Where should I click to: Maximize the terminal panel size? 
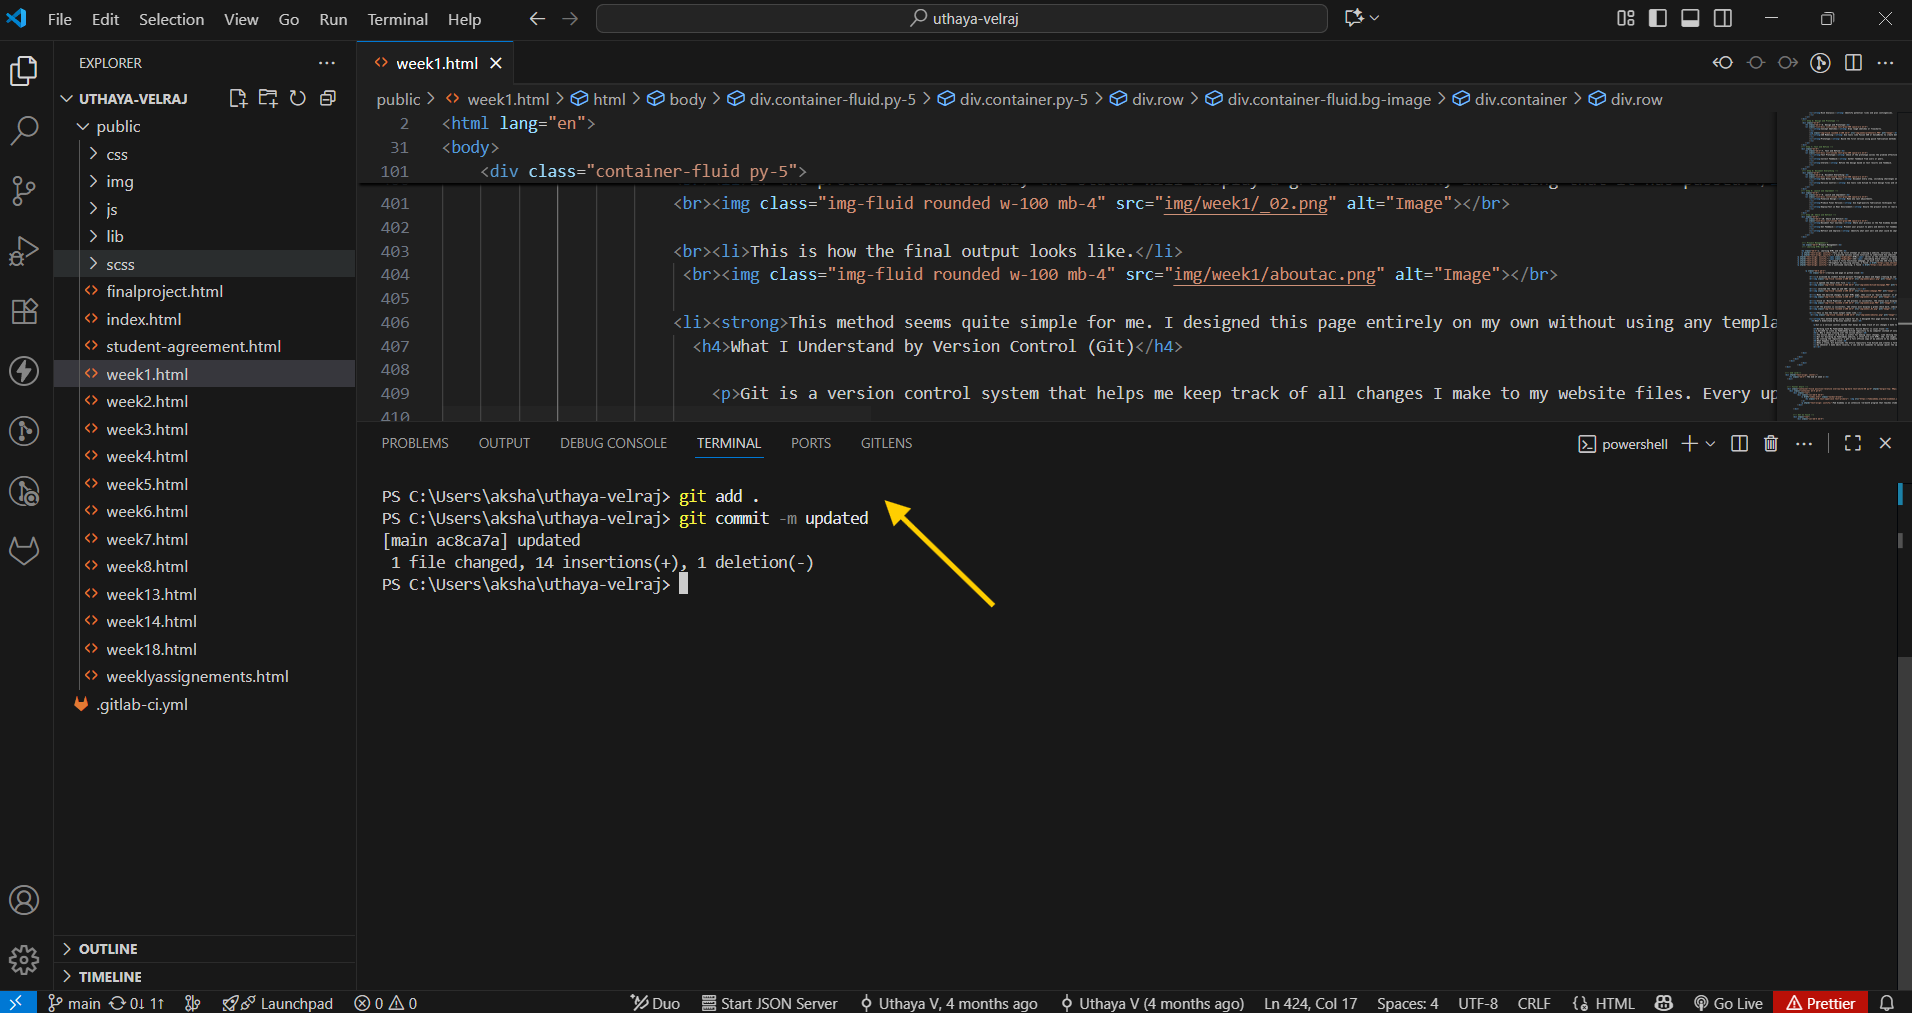point(1853,443)
